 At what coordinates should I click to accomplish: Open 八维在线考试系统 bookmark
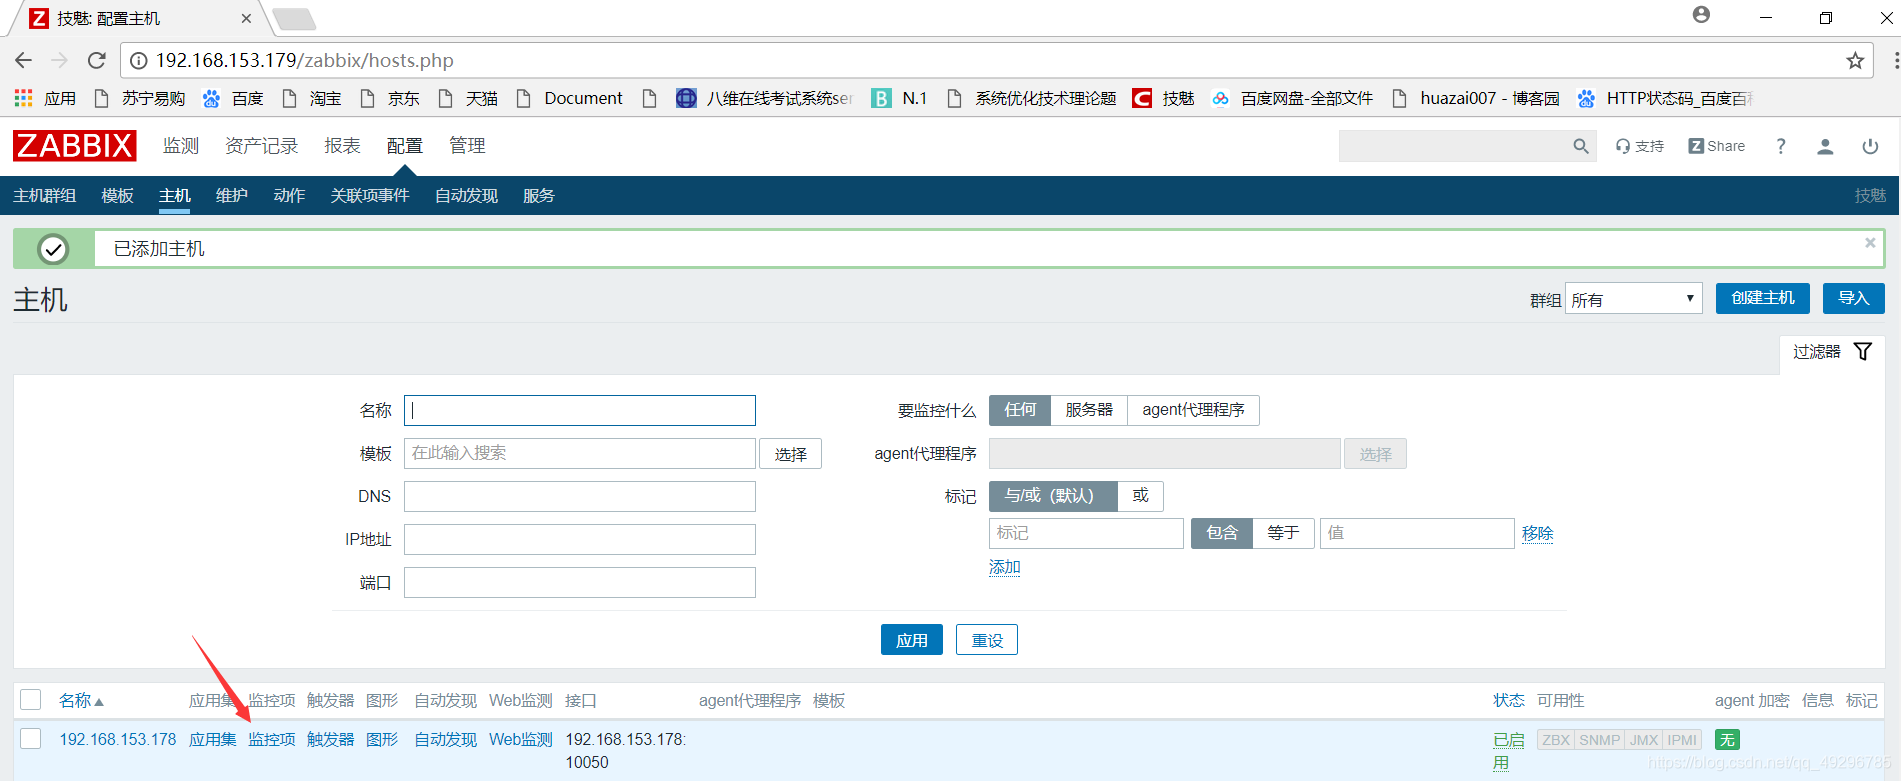point(765,98)
